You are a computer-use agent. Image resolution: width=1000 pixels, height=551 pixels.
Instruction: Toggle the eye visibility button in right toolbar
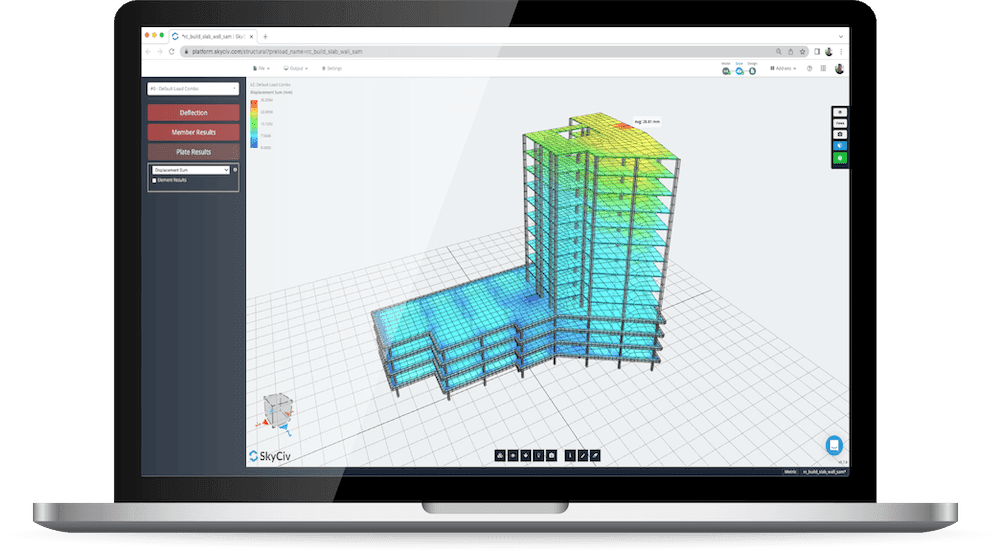click(x=840, y=112)
